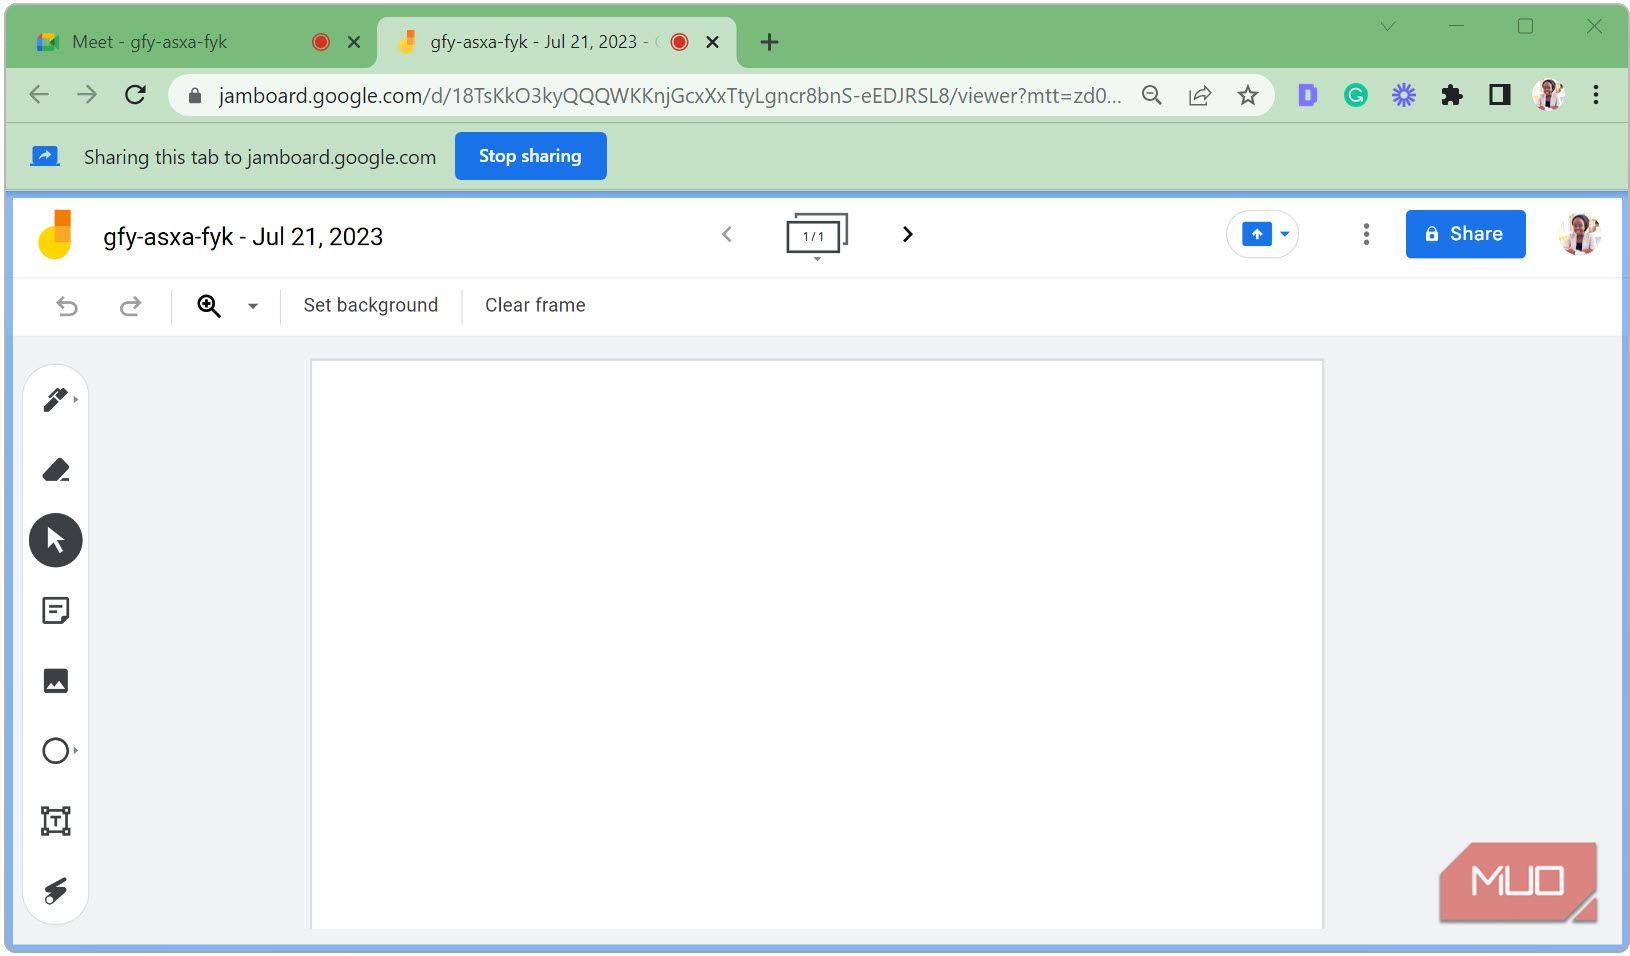The image size is (1630, 956).
Task: Open the Circle shape tool
Action: (55, 751)
